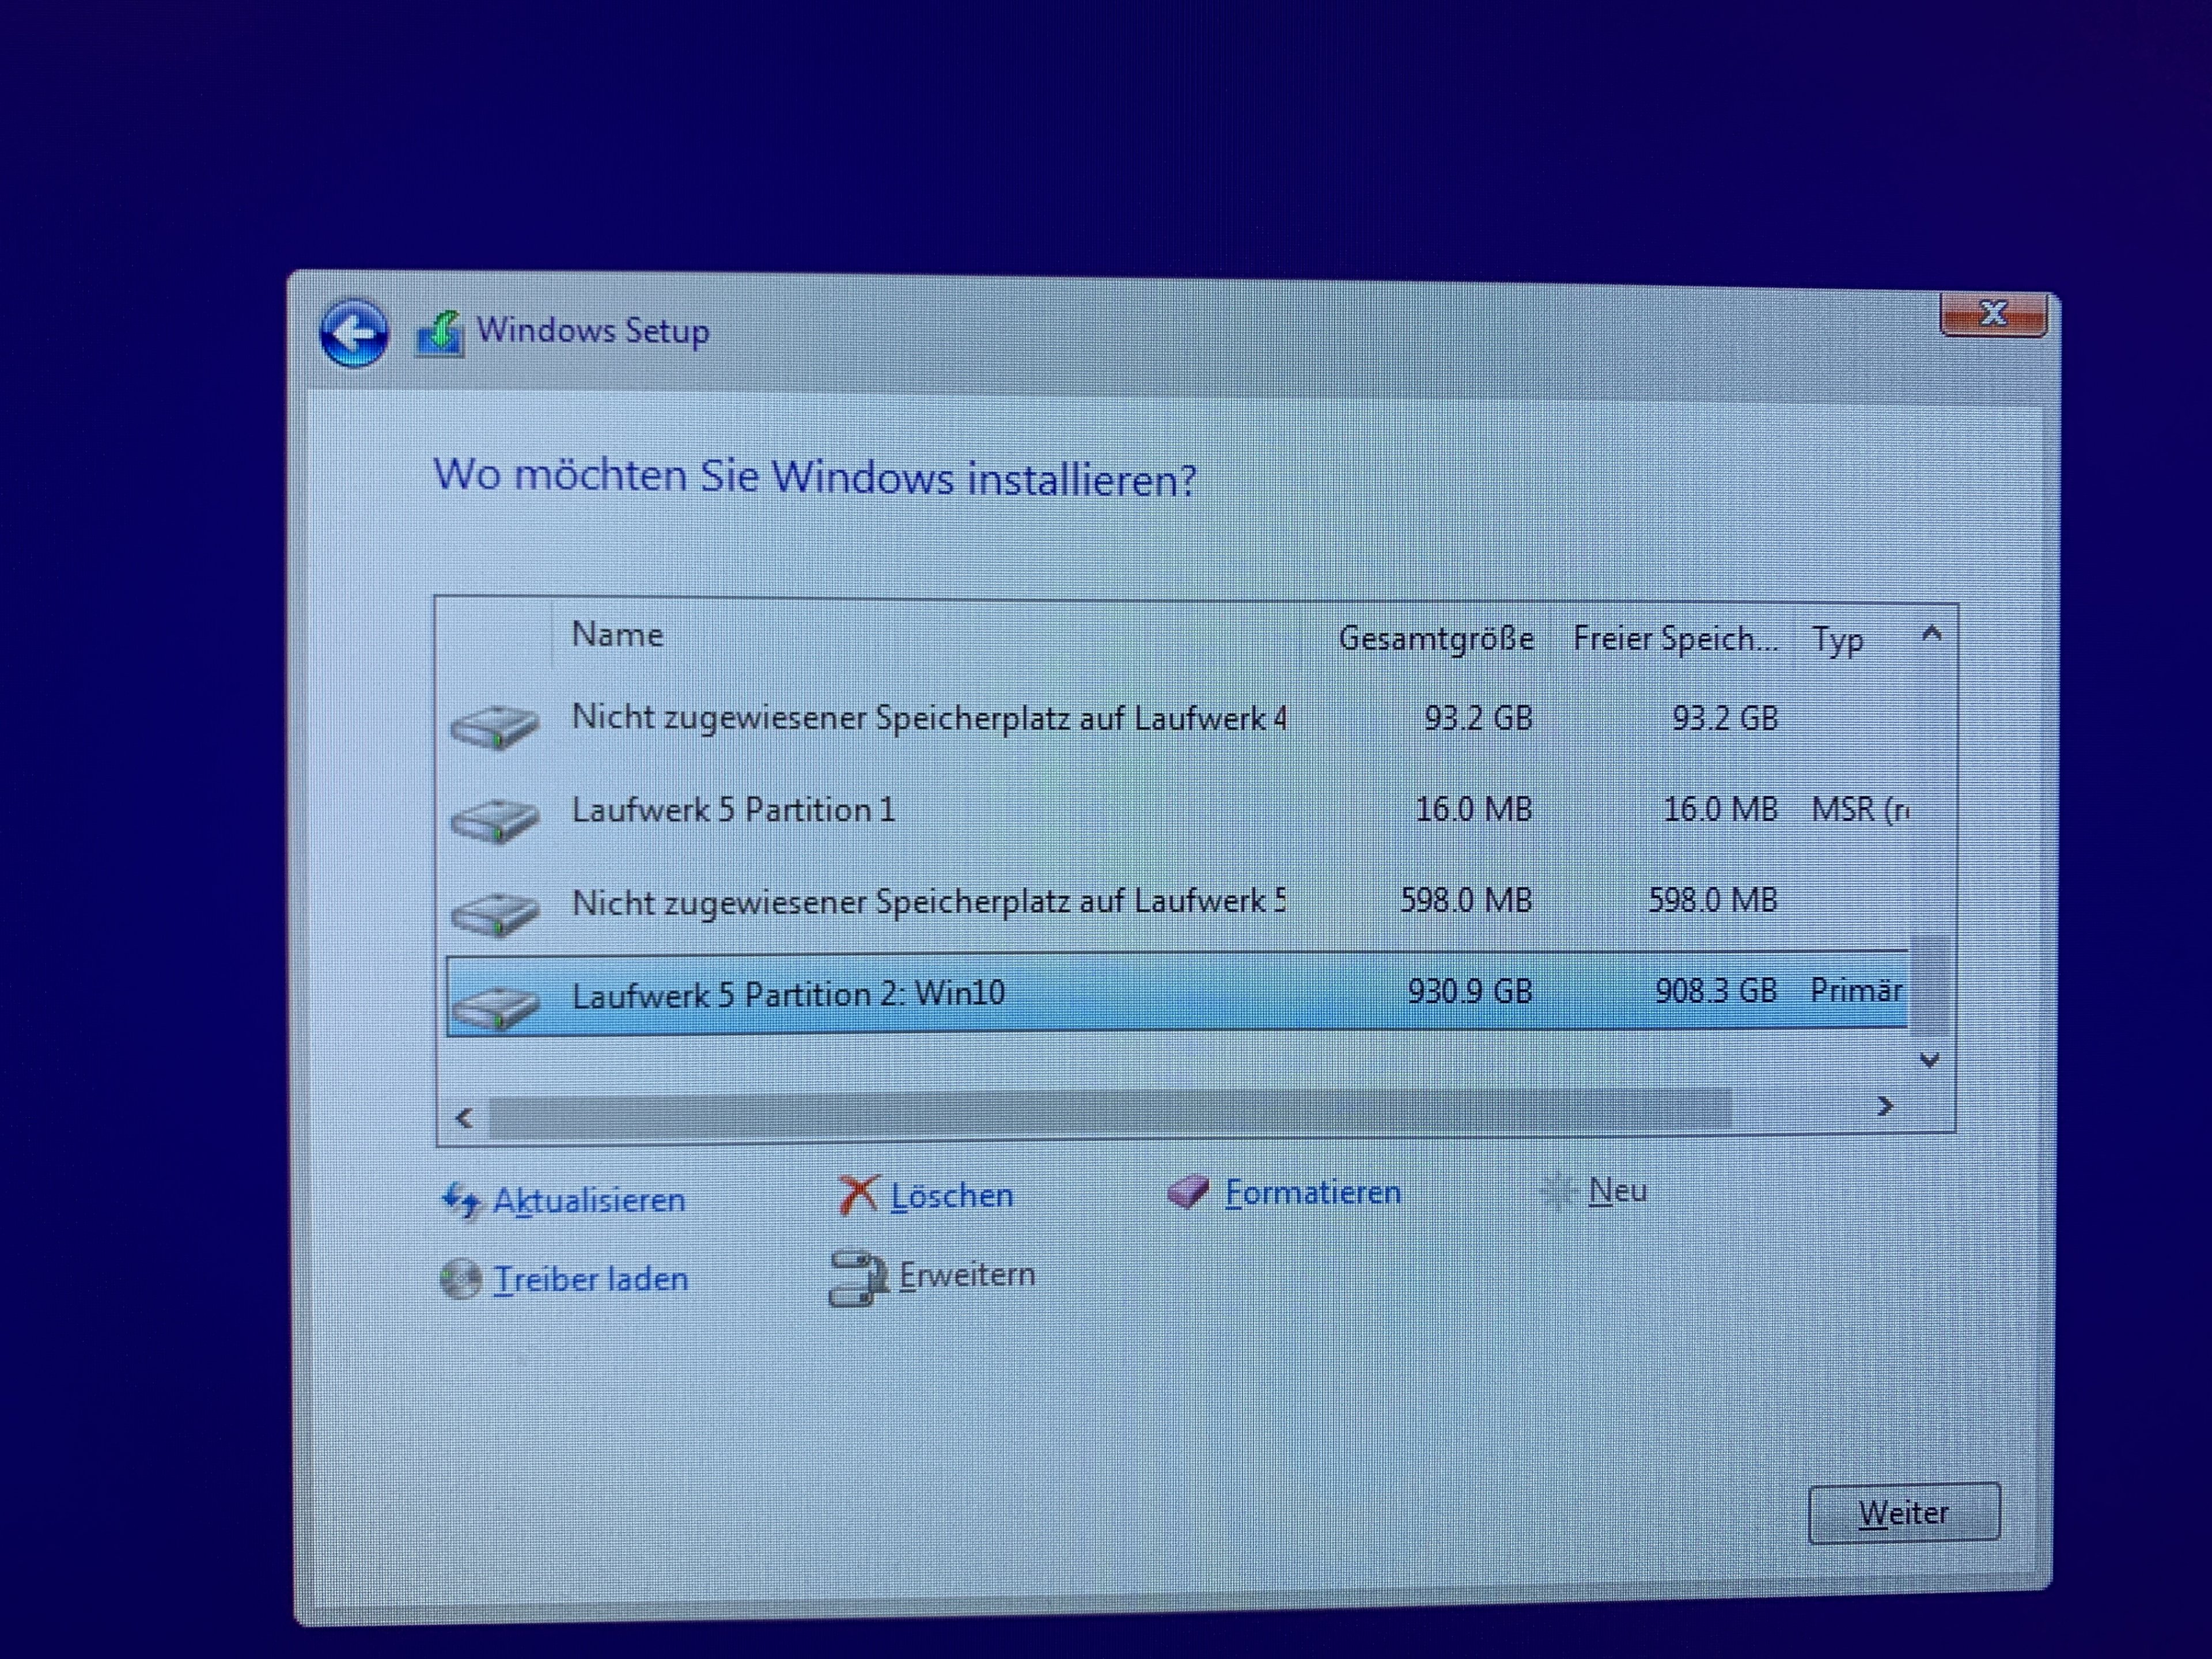The height and width of the screenshot is (1659, 2212).
Task: Click the refresh arrows icon beside Aktualisieren
Action: 461,1199
